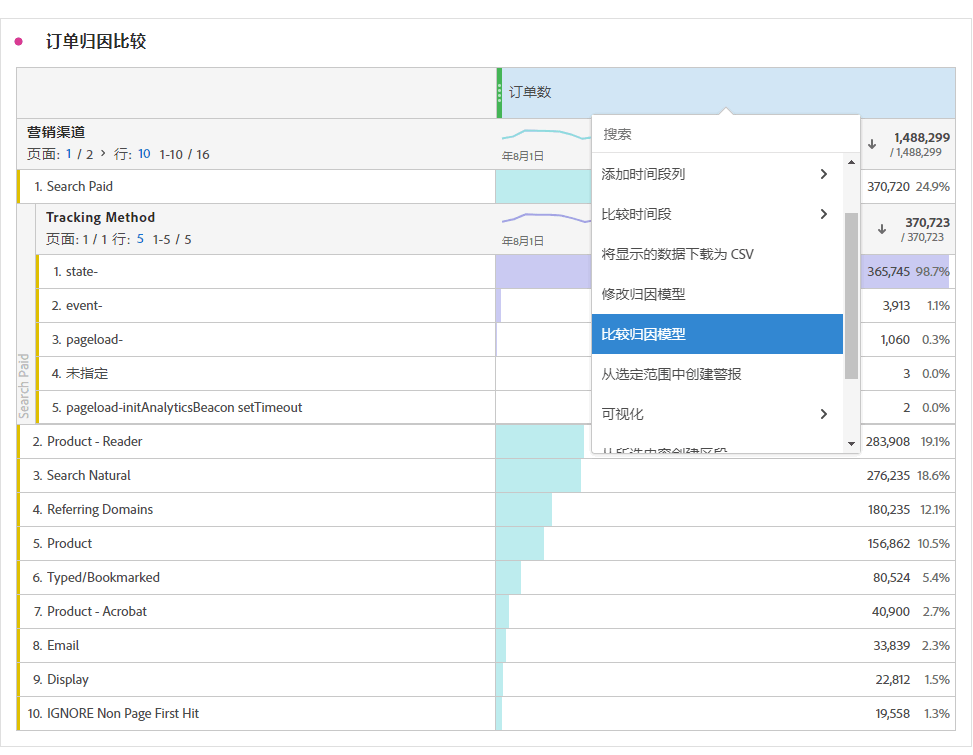The width and height of the screenshot is (973, 755).
Task: Select 将显示的数据下载为 CSV
Action: click(717, 254)
